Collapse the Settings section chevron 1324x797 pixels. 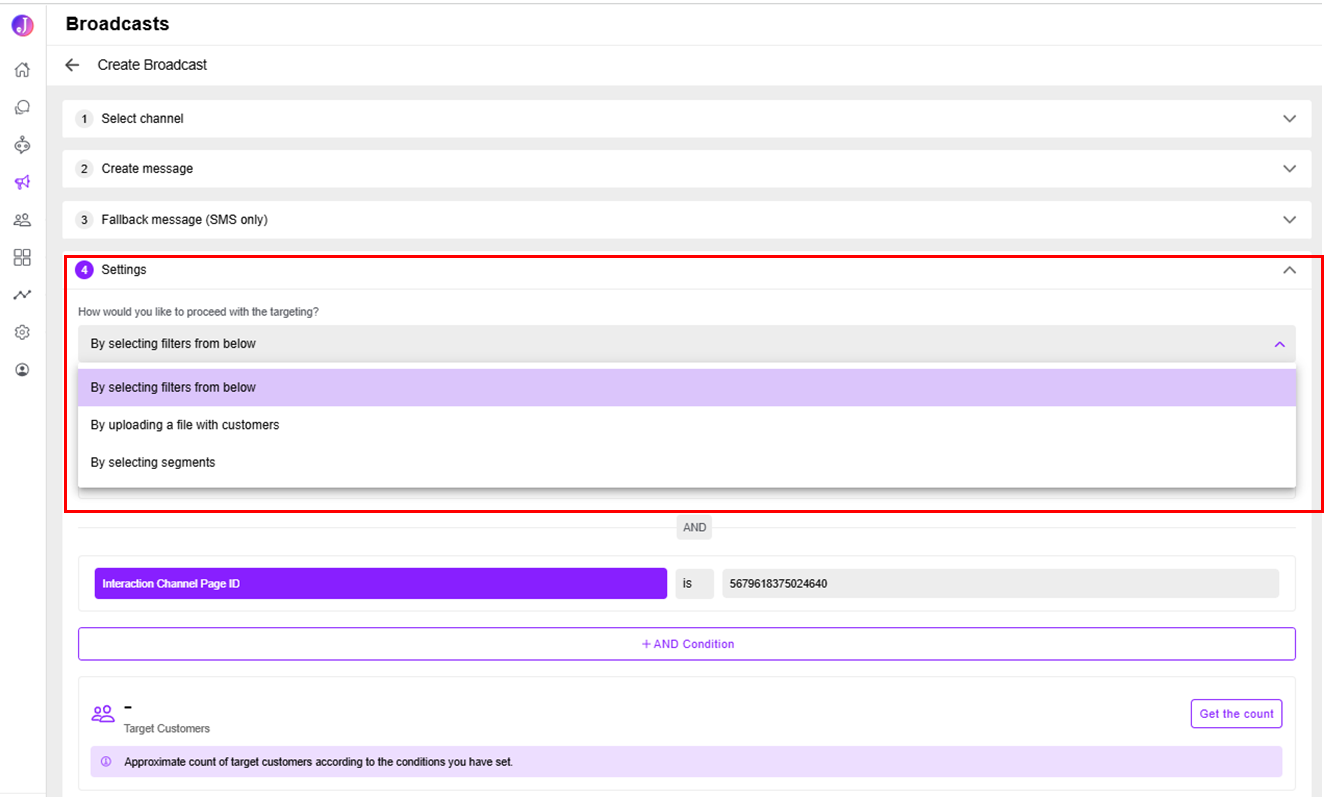coord(1290,270)
